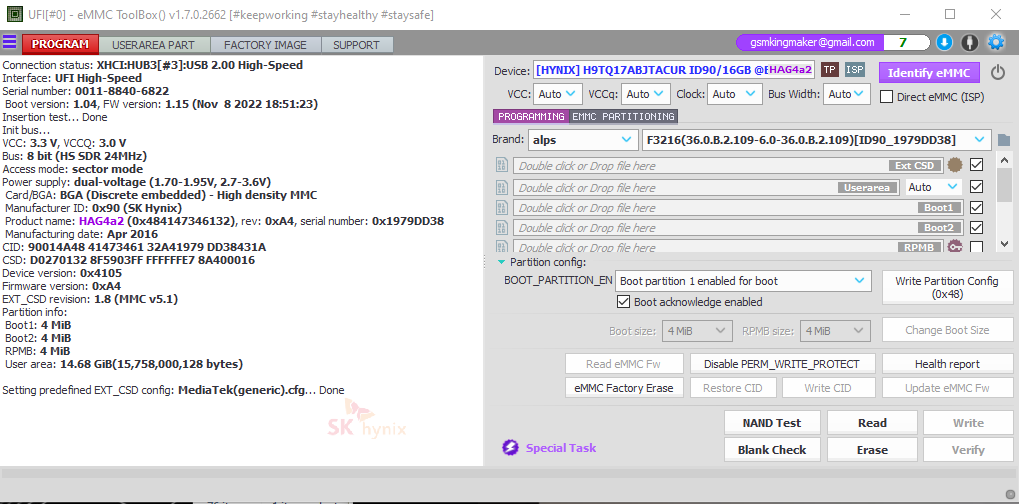Open the VCC voltage dropdown
This screenshot has height=504, width=1019.
(558, 94)
